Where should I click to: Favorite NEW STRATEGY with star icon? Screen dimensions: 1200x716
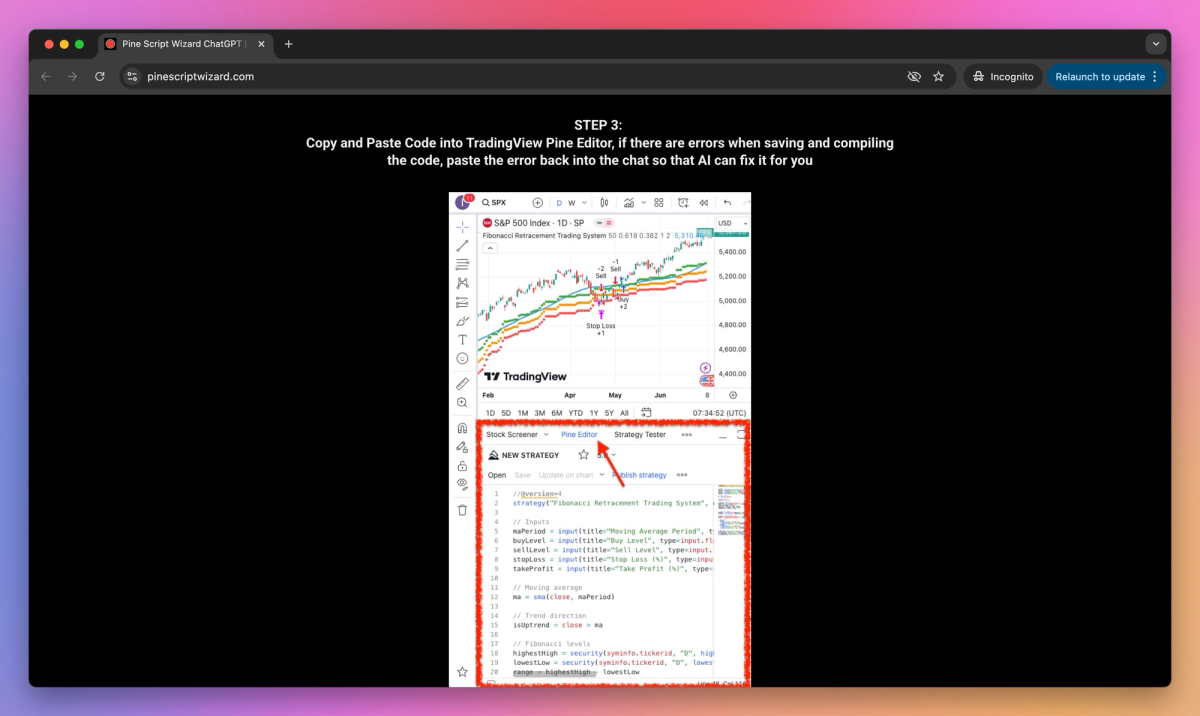(584, 455)
